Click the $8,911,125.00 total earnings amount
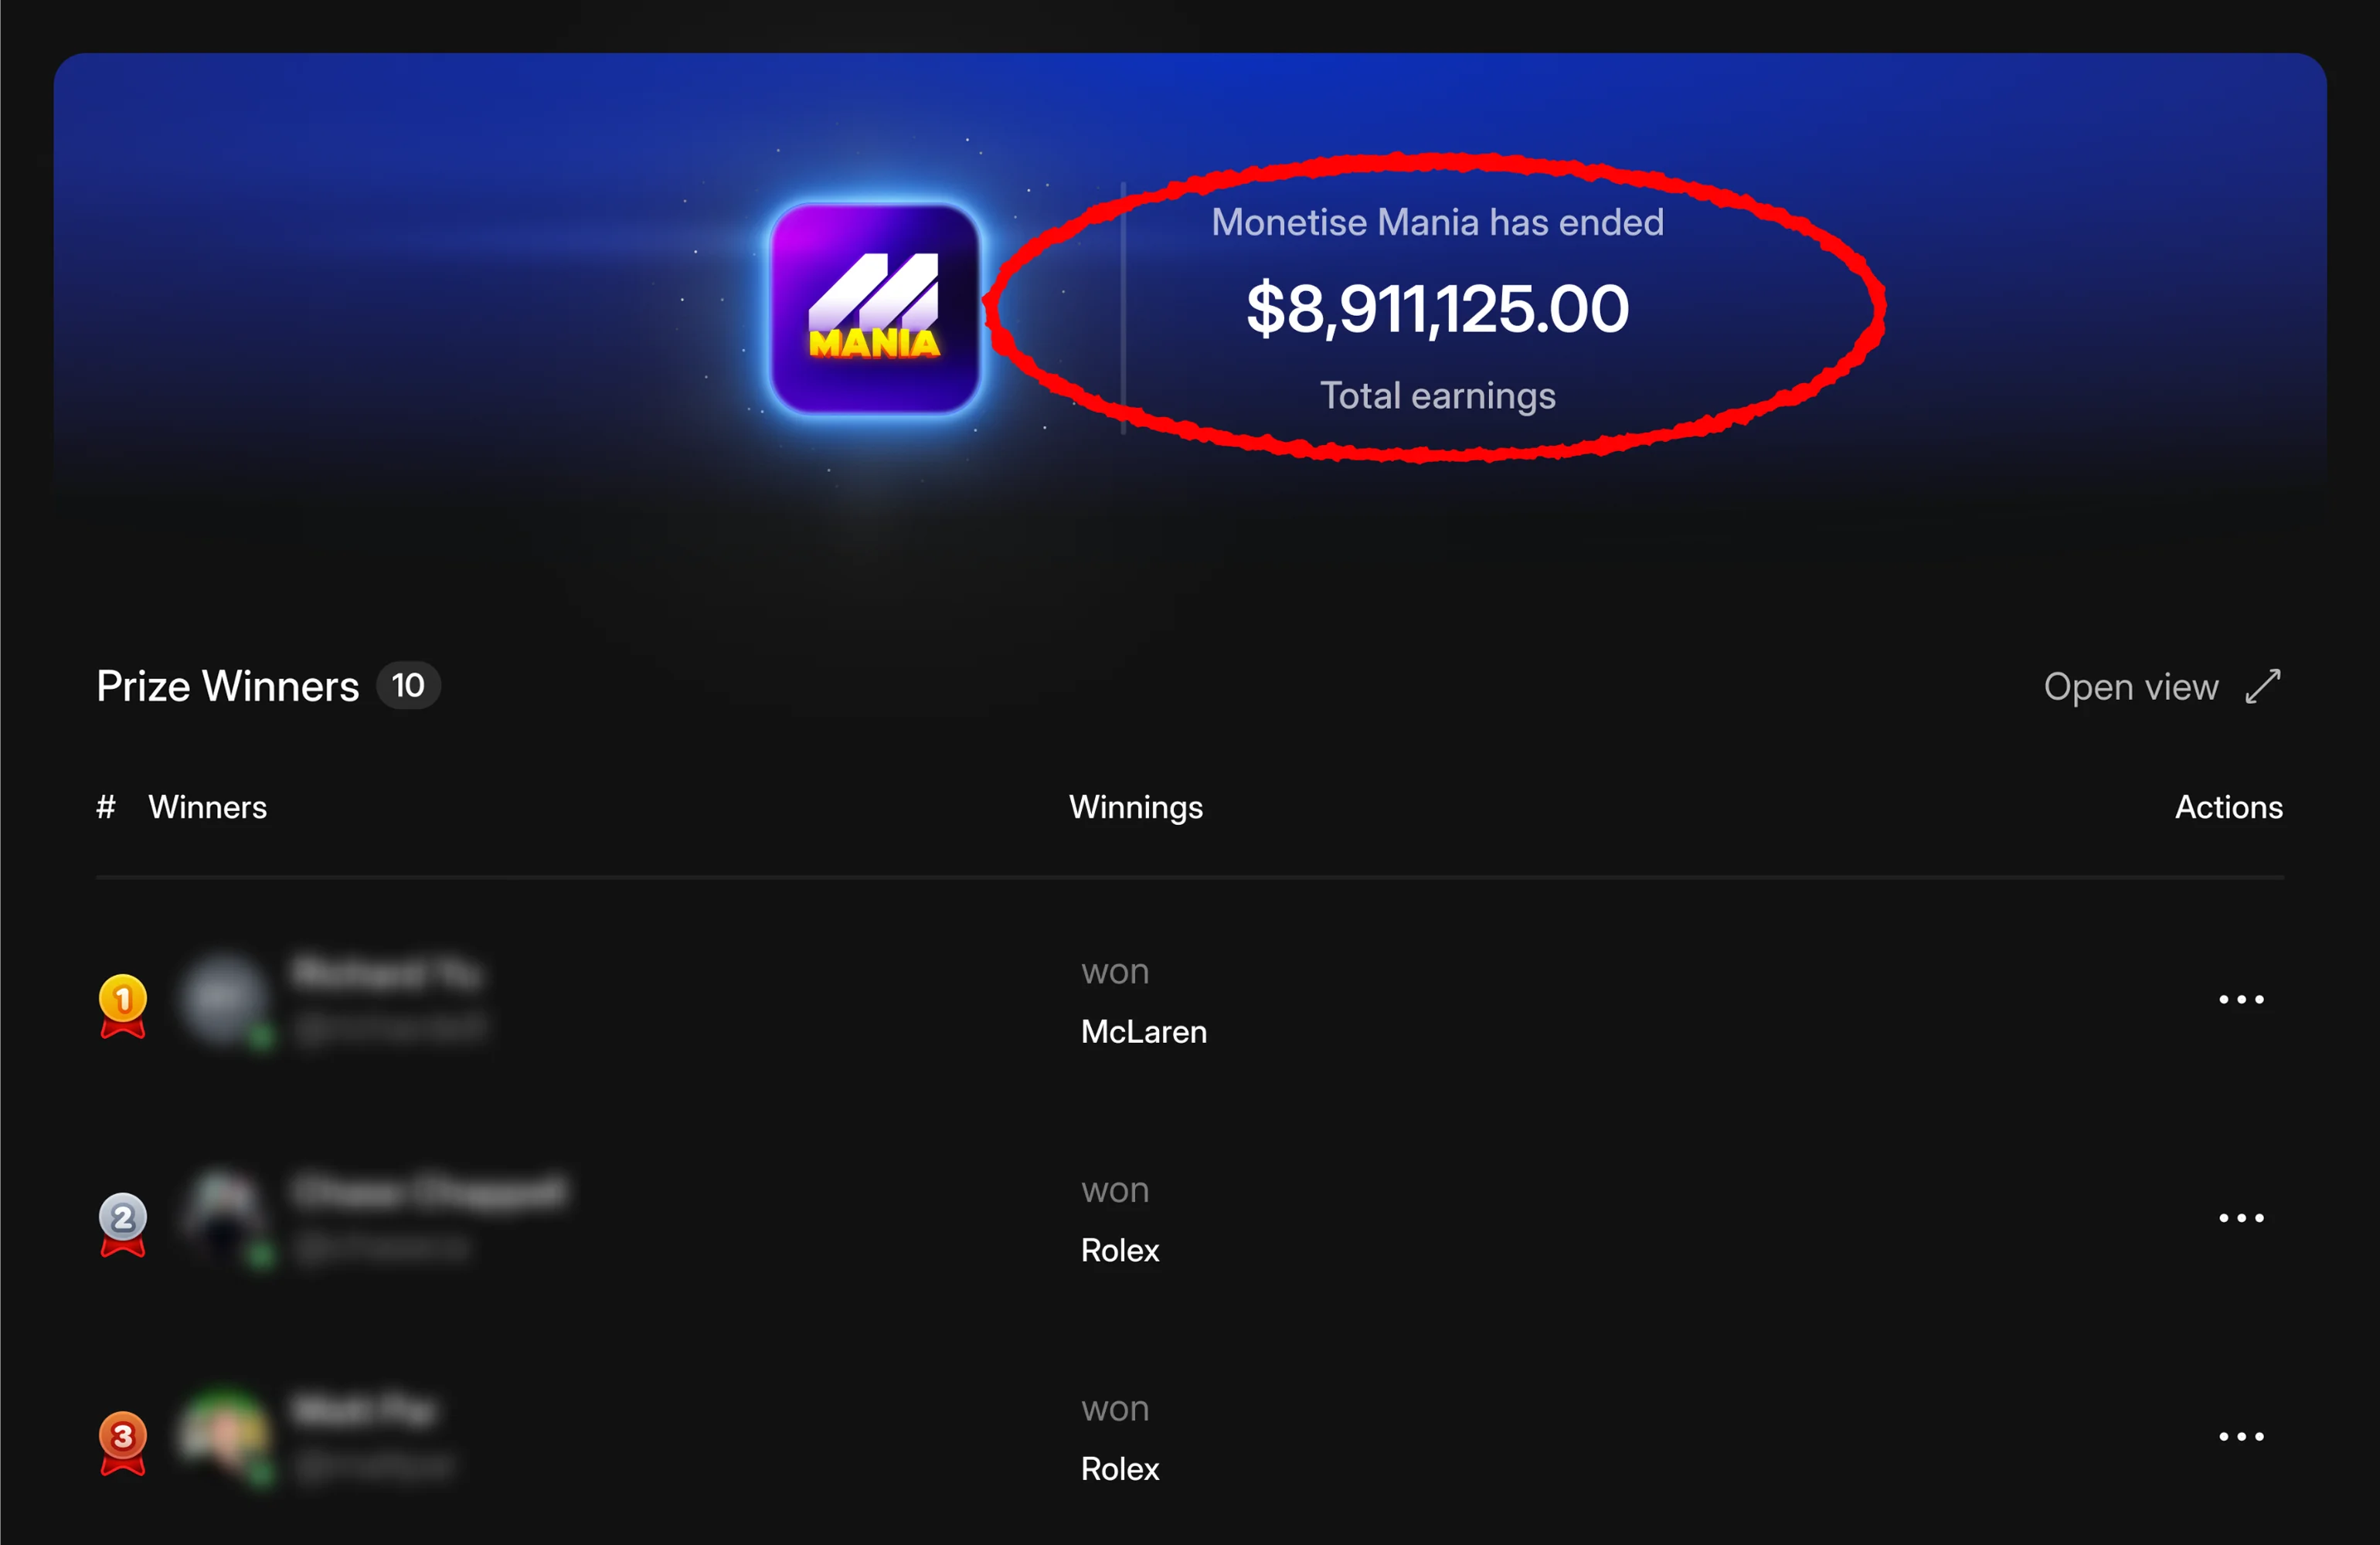This screenshot has width=2380, height=1545. point(1437,309)
